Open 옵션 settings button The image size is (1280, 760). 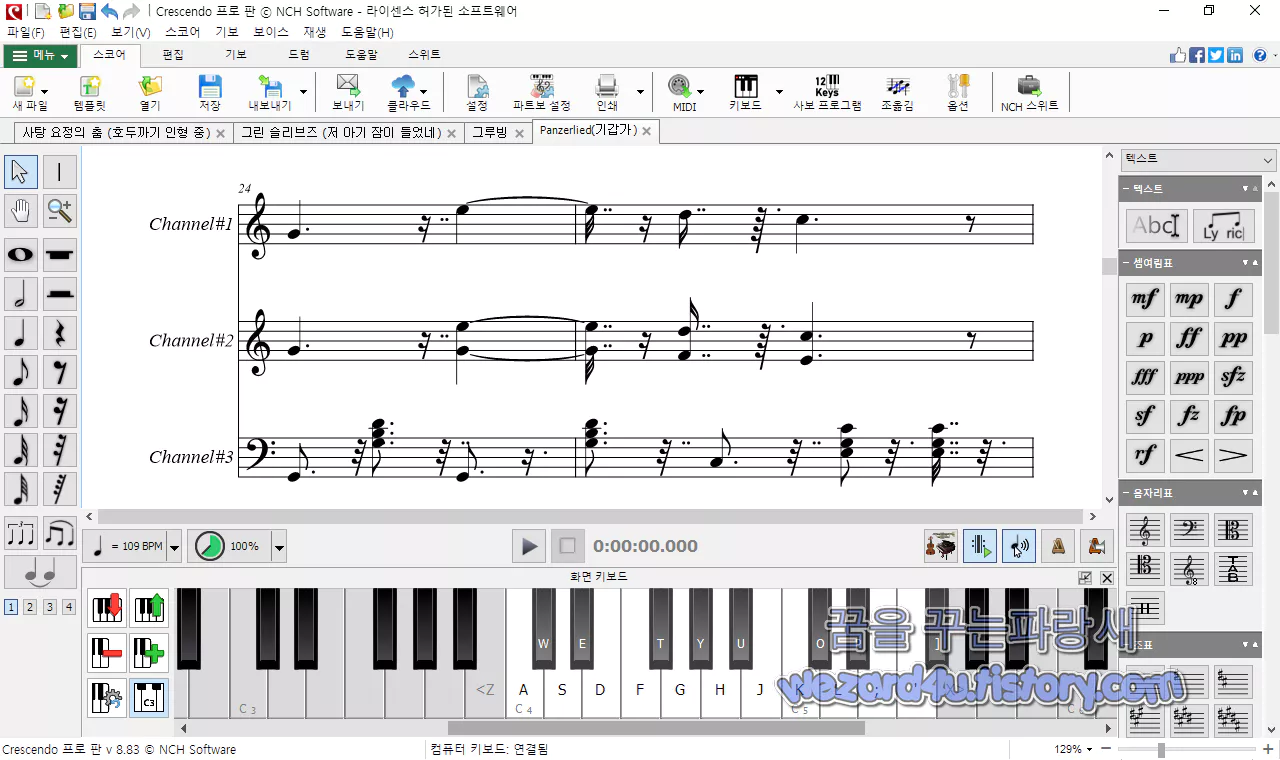pos(958,92)
